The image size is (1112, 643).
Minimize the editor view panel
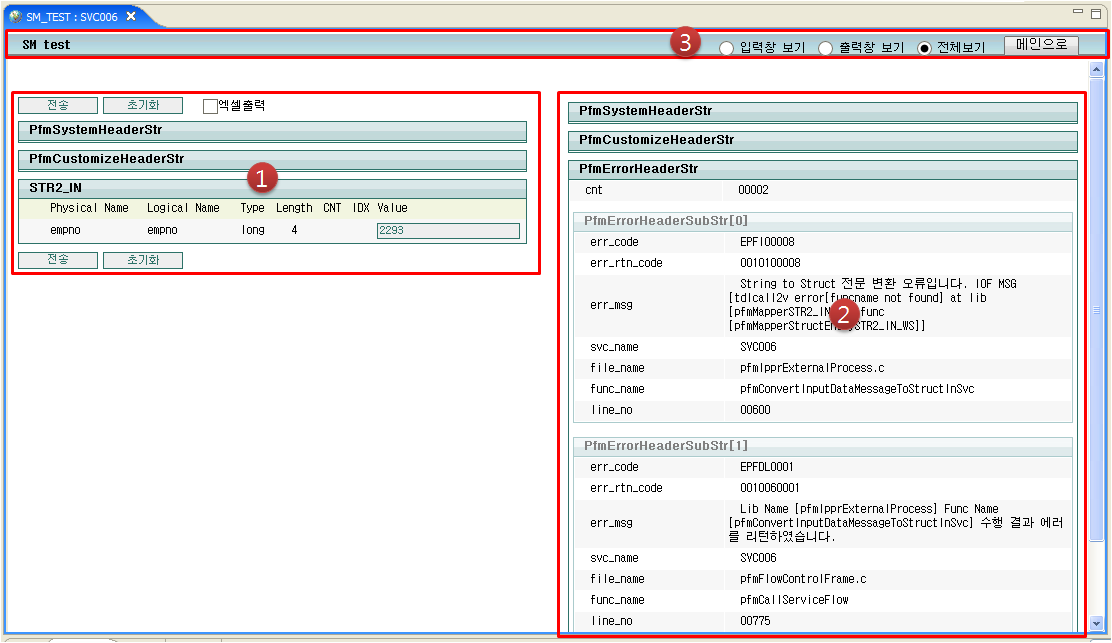tap(1080, 12)
